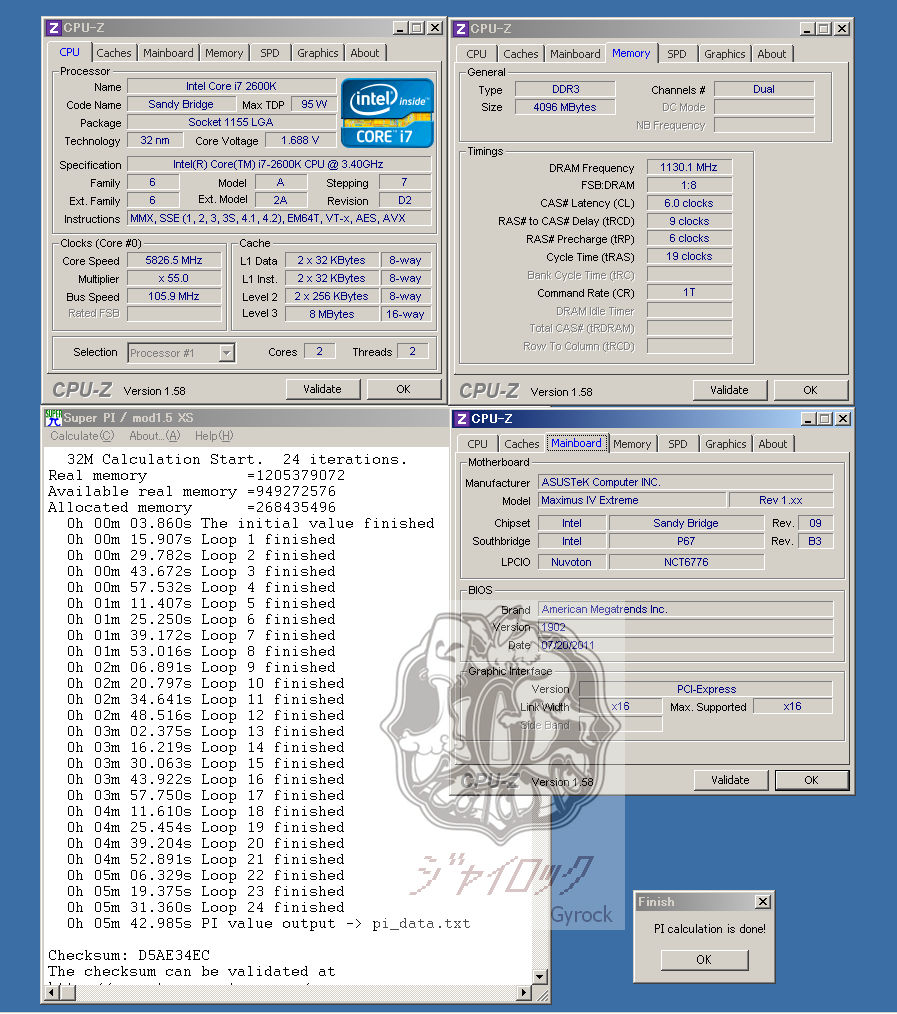Click the CAS# Latency 6.0 clocks field
Viewport: 897px width, 1014px height.
(689, 204)
